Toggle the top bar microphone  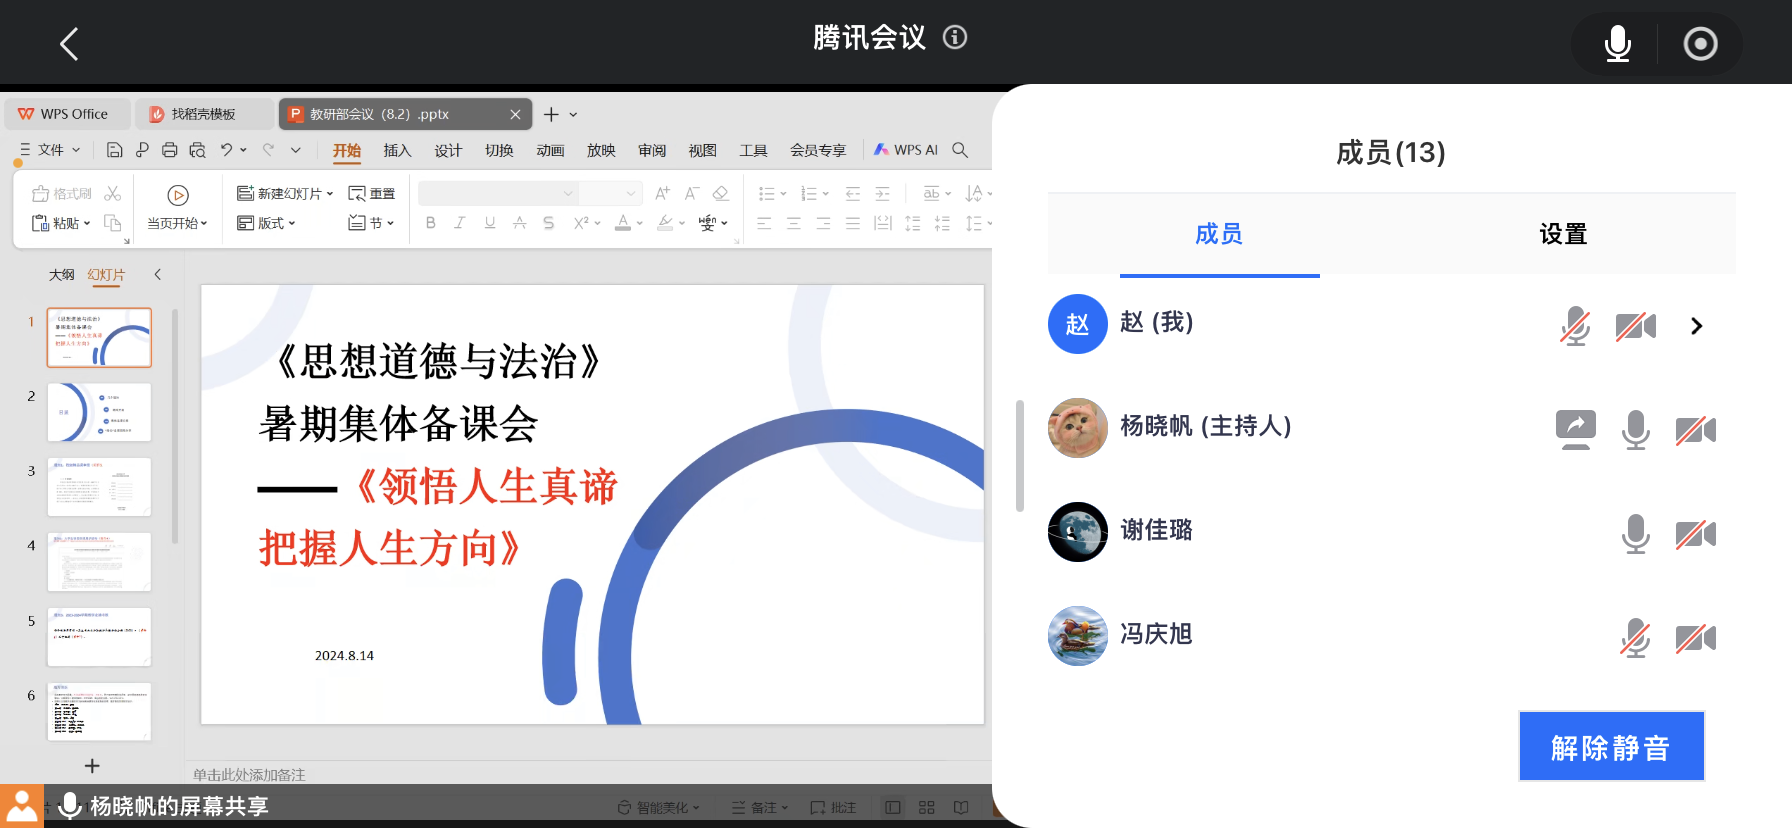pyautogui.click(x=1617, y=44)
